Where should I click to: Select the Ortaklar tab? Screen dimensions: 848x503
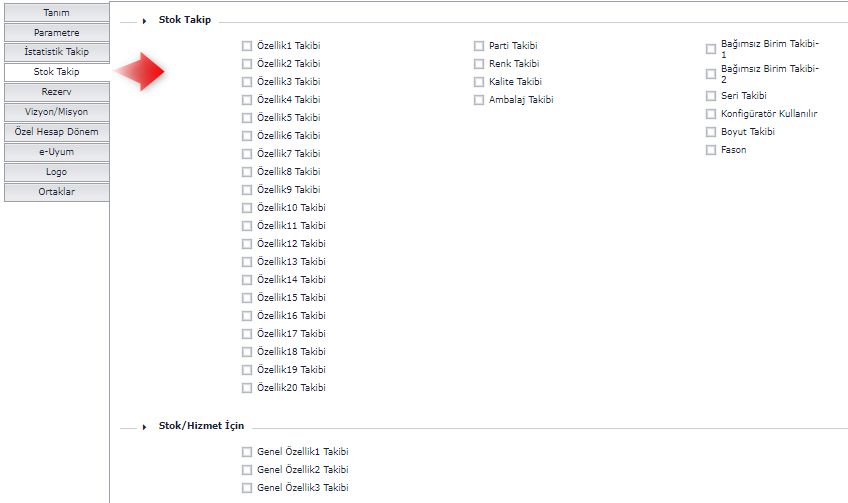pos(55,192)
